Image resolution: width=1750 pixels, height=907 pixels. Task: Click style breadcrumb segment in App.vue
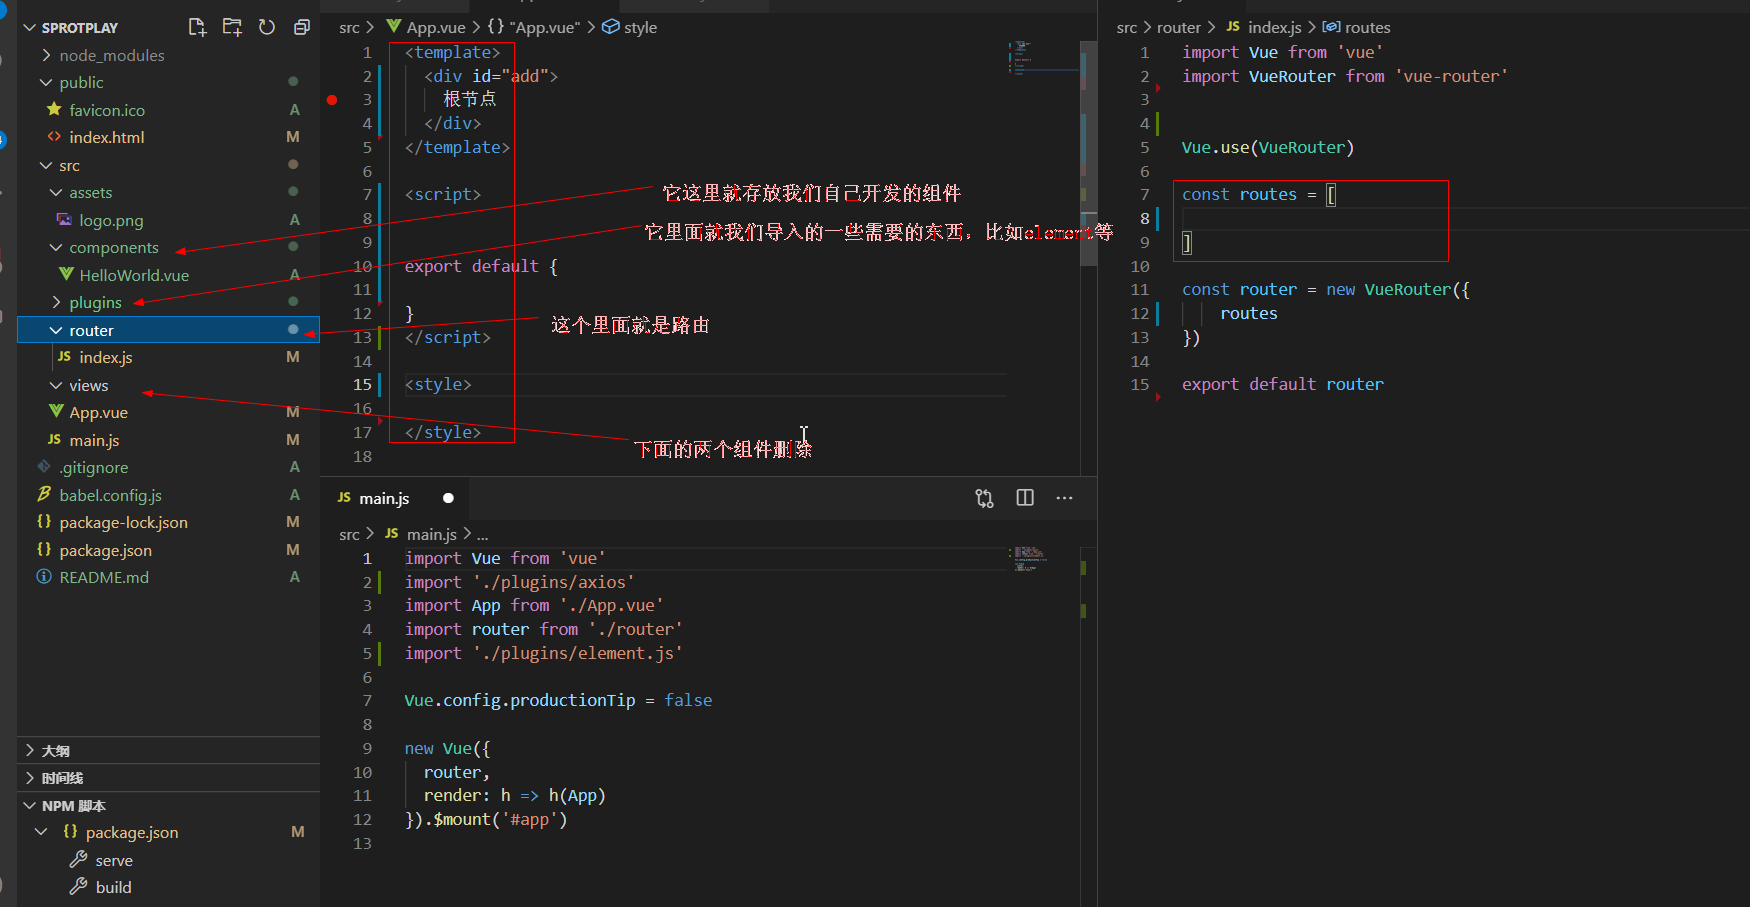pyautogui.click(x=640, y=27)
